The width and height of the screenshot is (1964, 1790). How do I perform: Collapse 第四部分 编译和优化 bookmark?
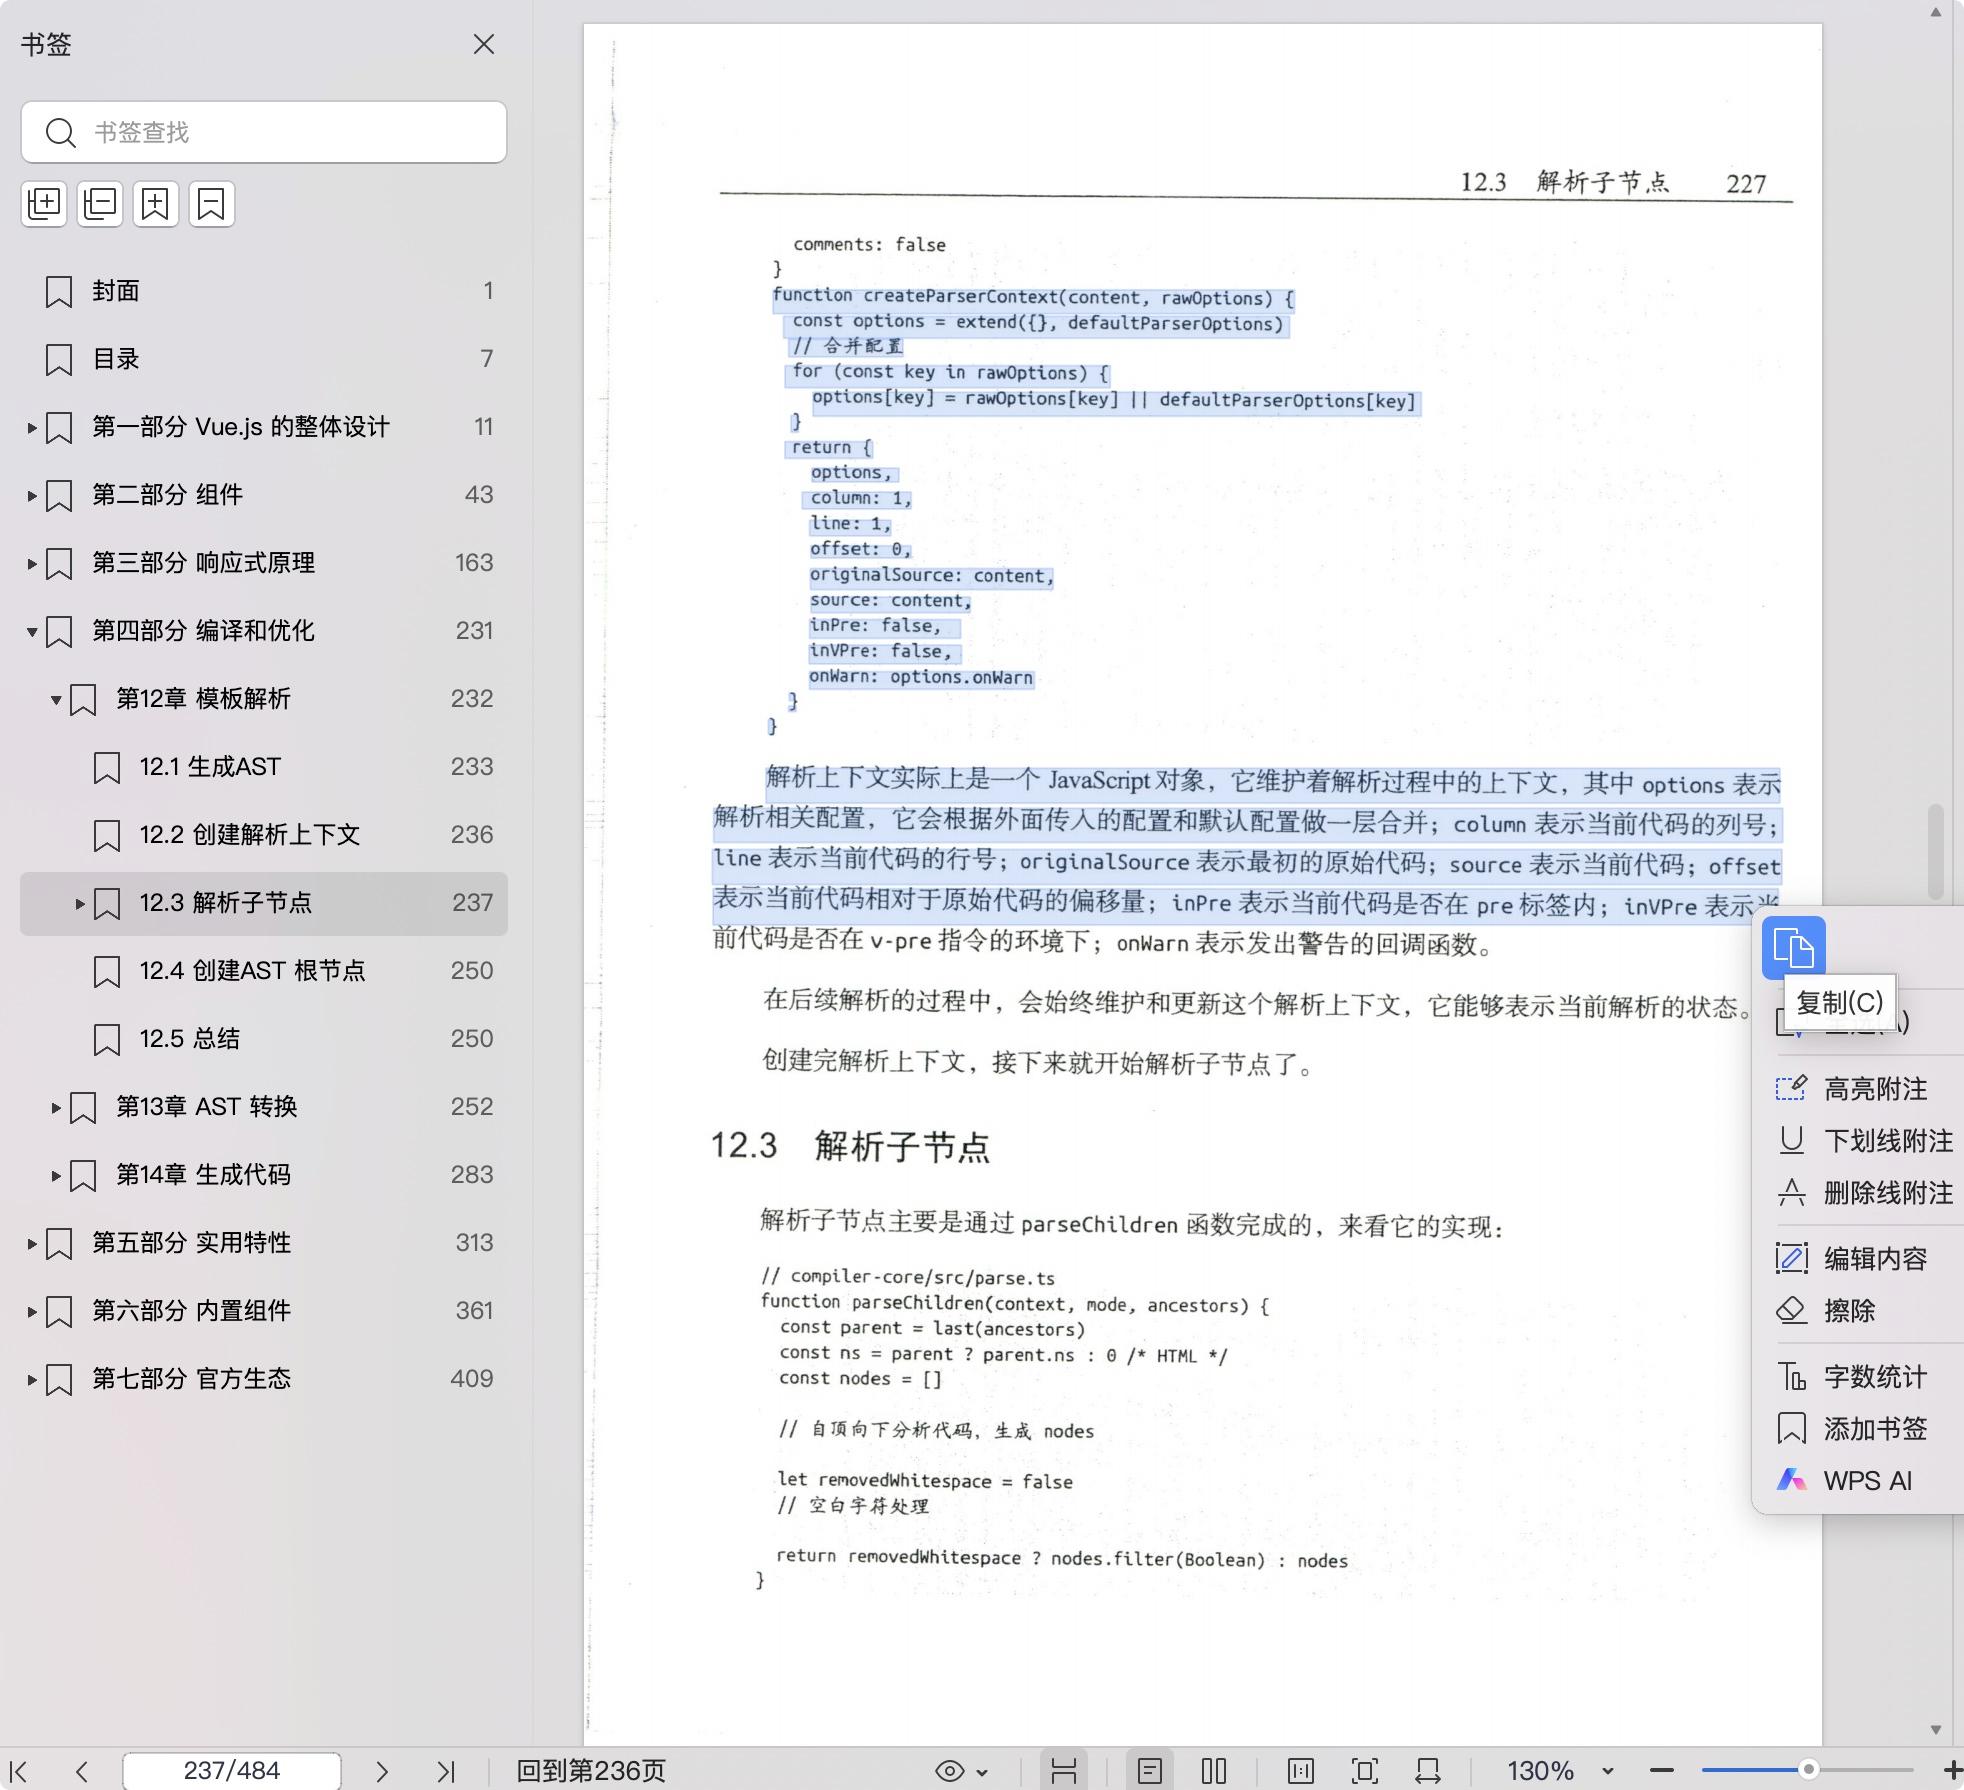(32, 632)
